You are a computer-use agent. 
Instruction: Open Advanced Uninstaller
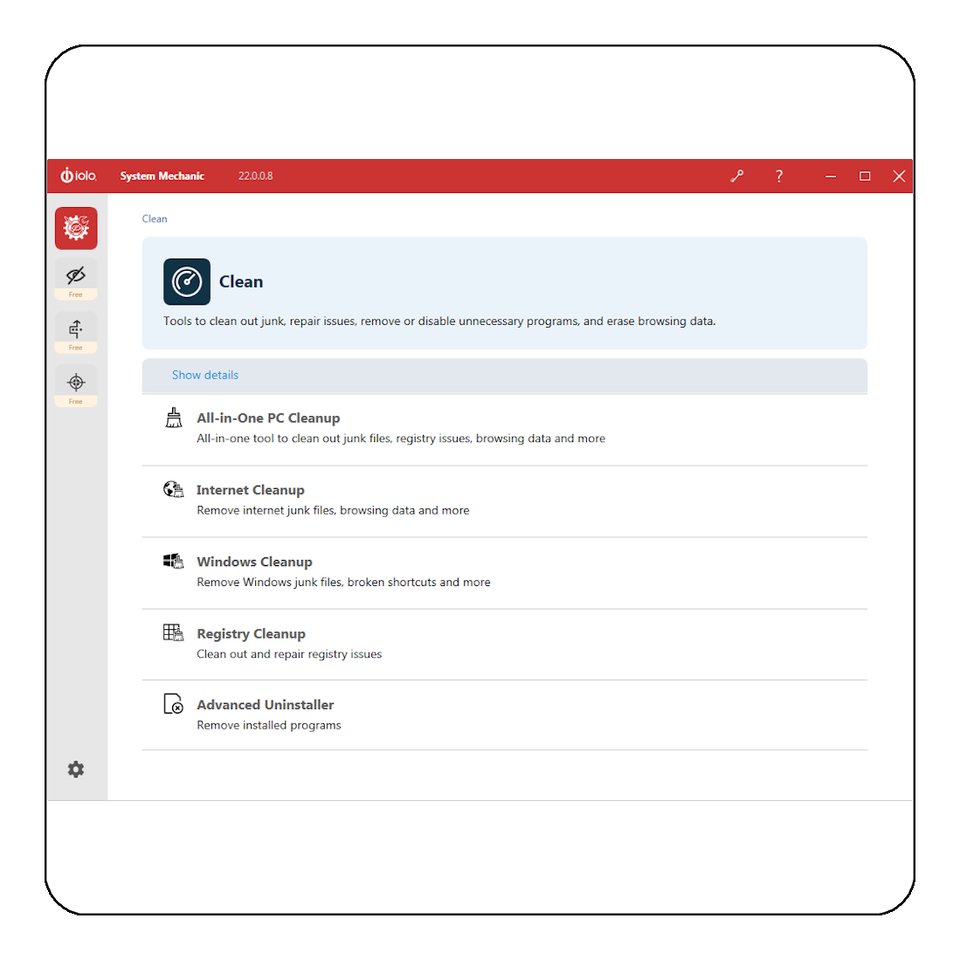tap(504, 715)
